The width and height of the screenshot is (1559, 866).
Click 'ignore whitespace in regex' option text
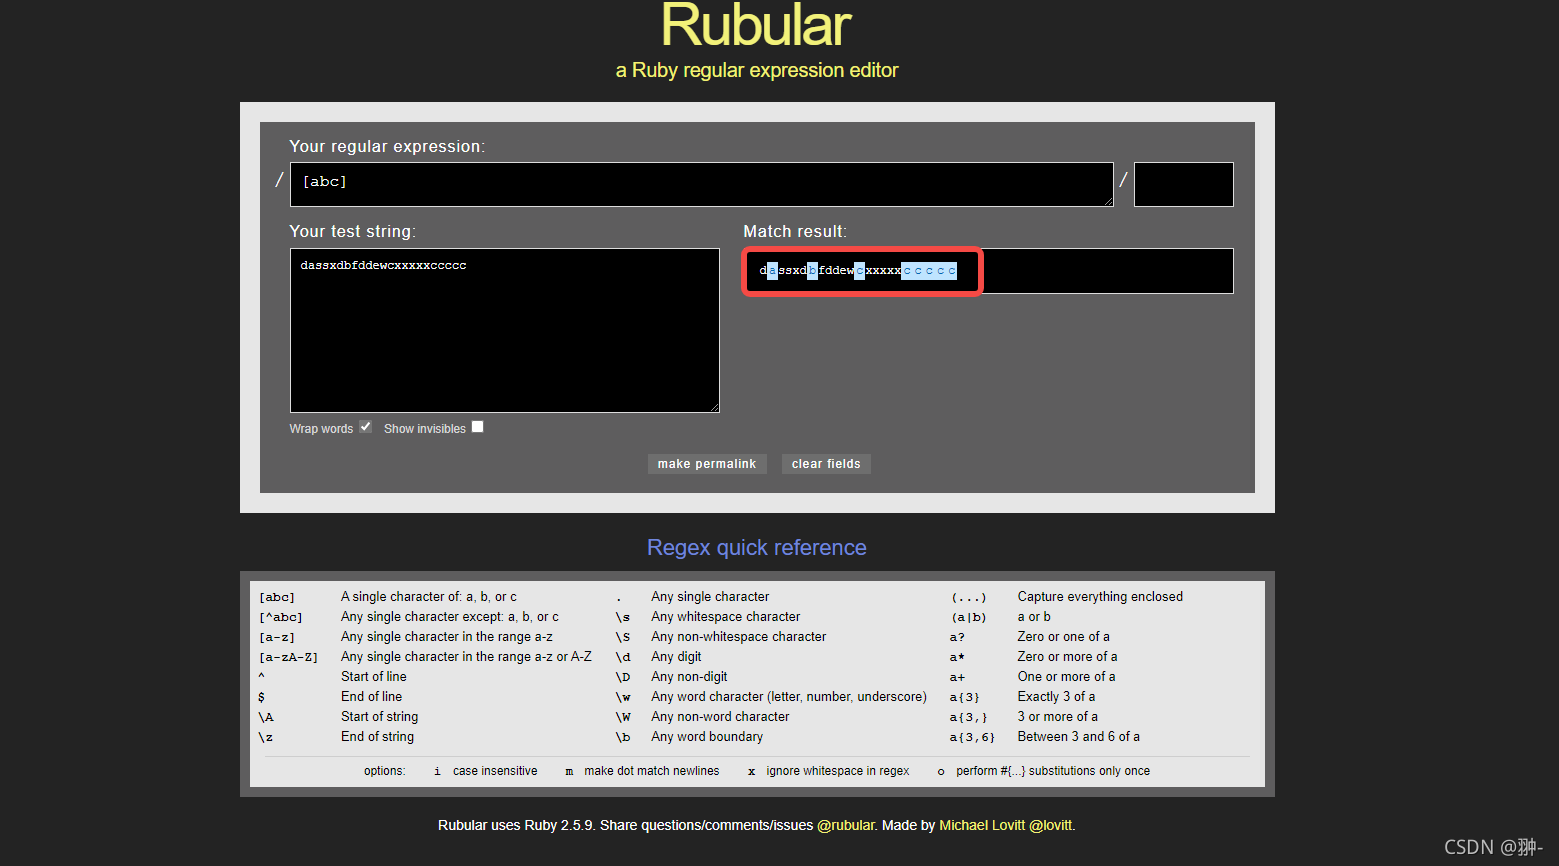point(838,771)
